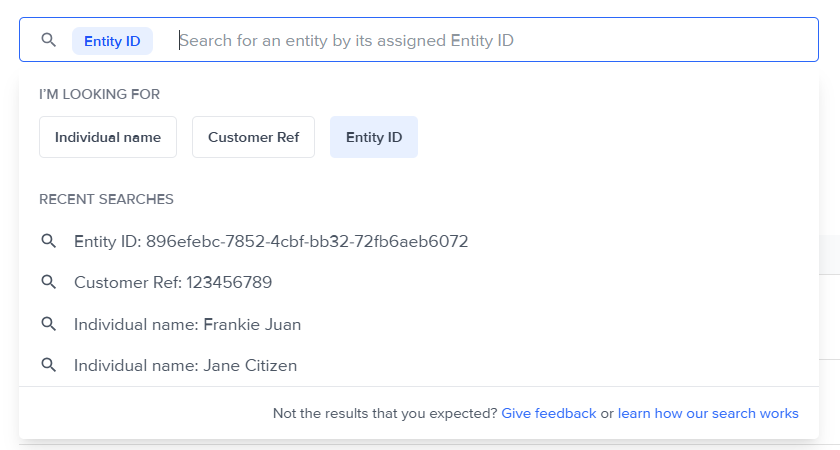Click the search icon beside the Entity ID recent search
The height and width of the screenshot is (450, 840).
(48, 241)
